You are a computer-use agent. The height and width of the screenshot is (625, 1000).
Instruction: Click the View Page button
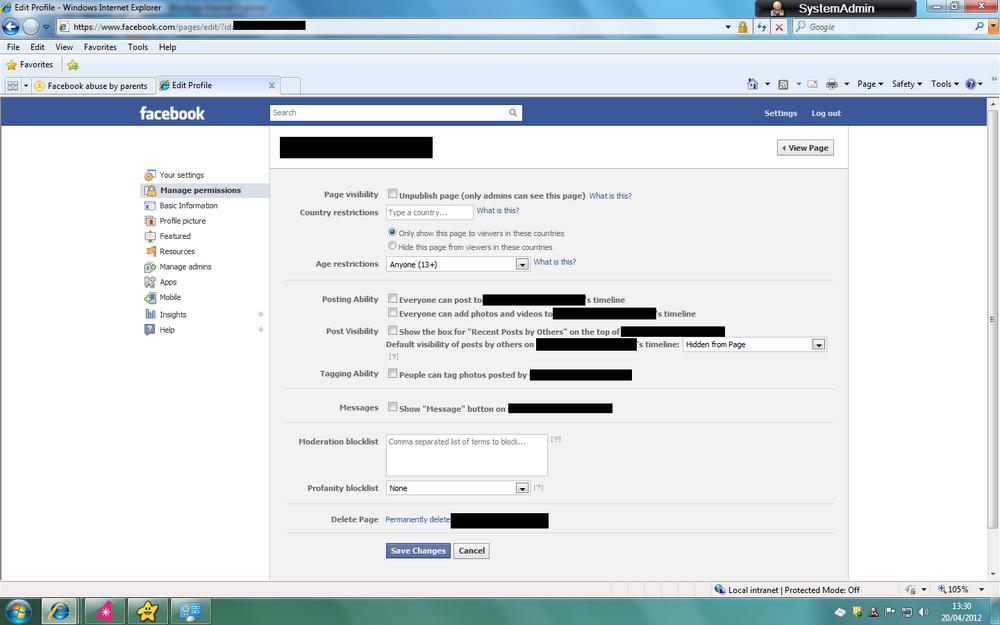[x=805, y=148]
